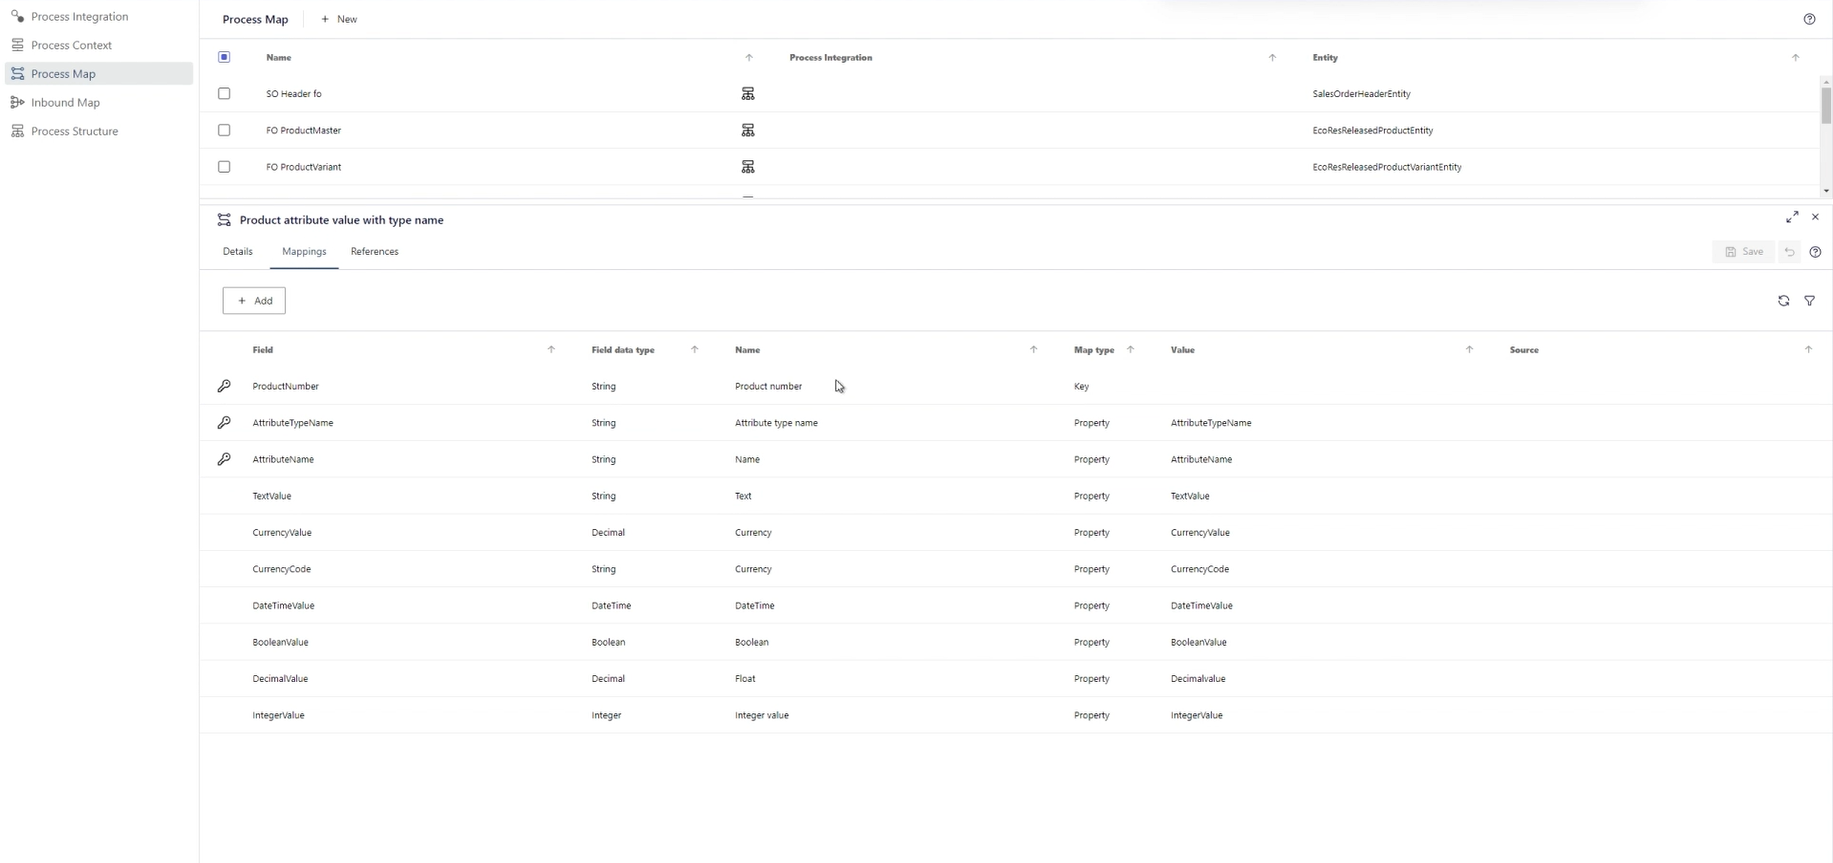Open the mappings filter
This screenshot has width=1833, height=863.
click(x=1809, y=301)
